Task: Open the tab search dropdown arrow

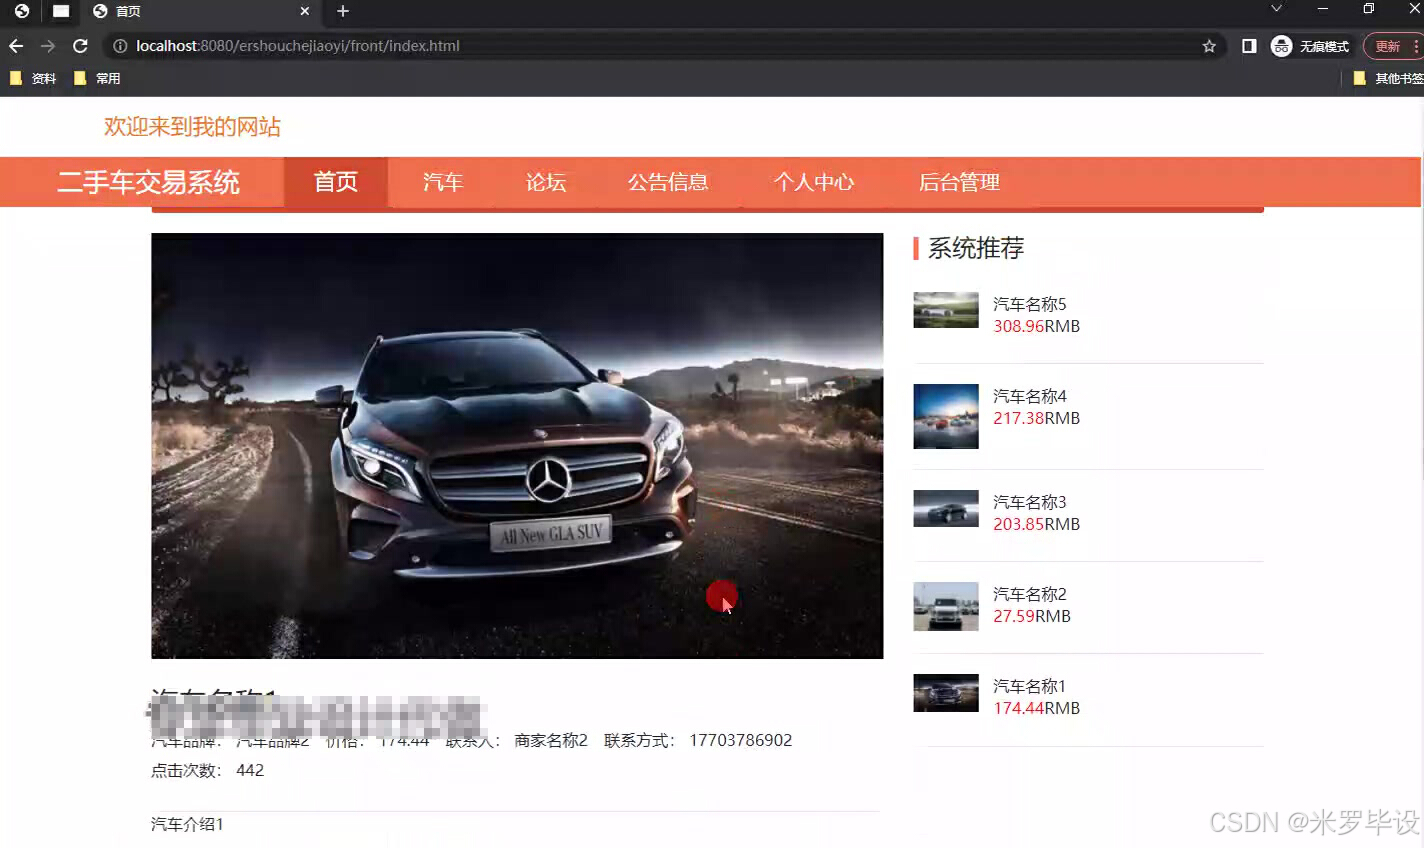Action: [1276, 9]
